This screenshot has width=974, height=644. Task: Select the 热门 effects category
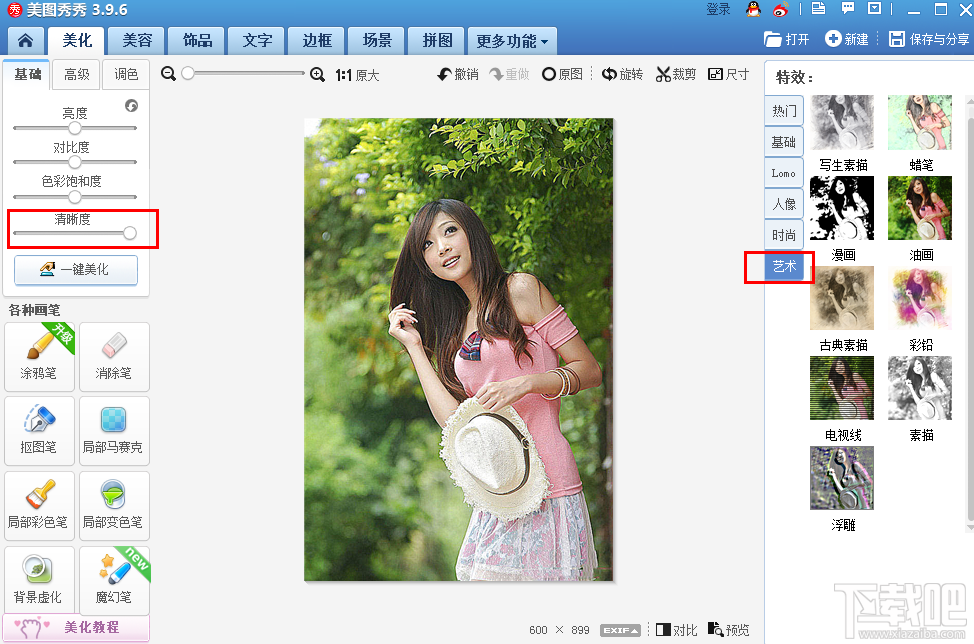coord(784,111)
